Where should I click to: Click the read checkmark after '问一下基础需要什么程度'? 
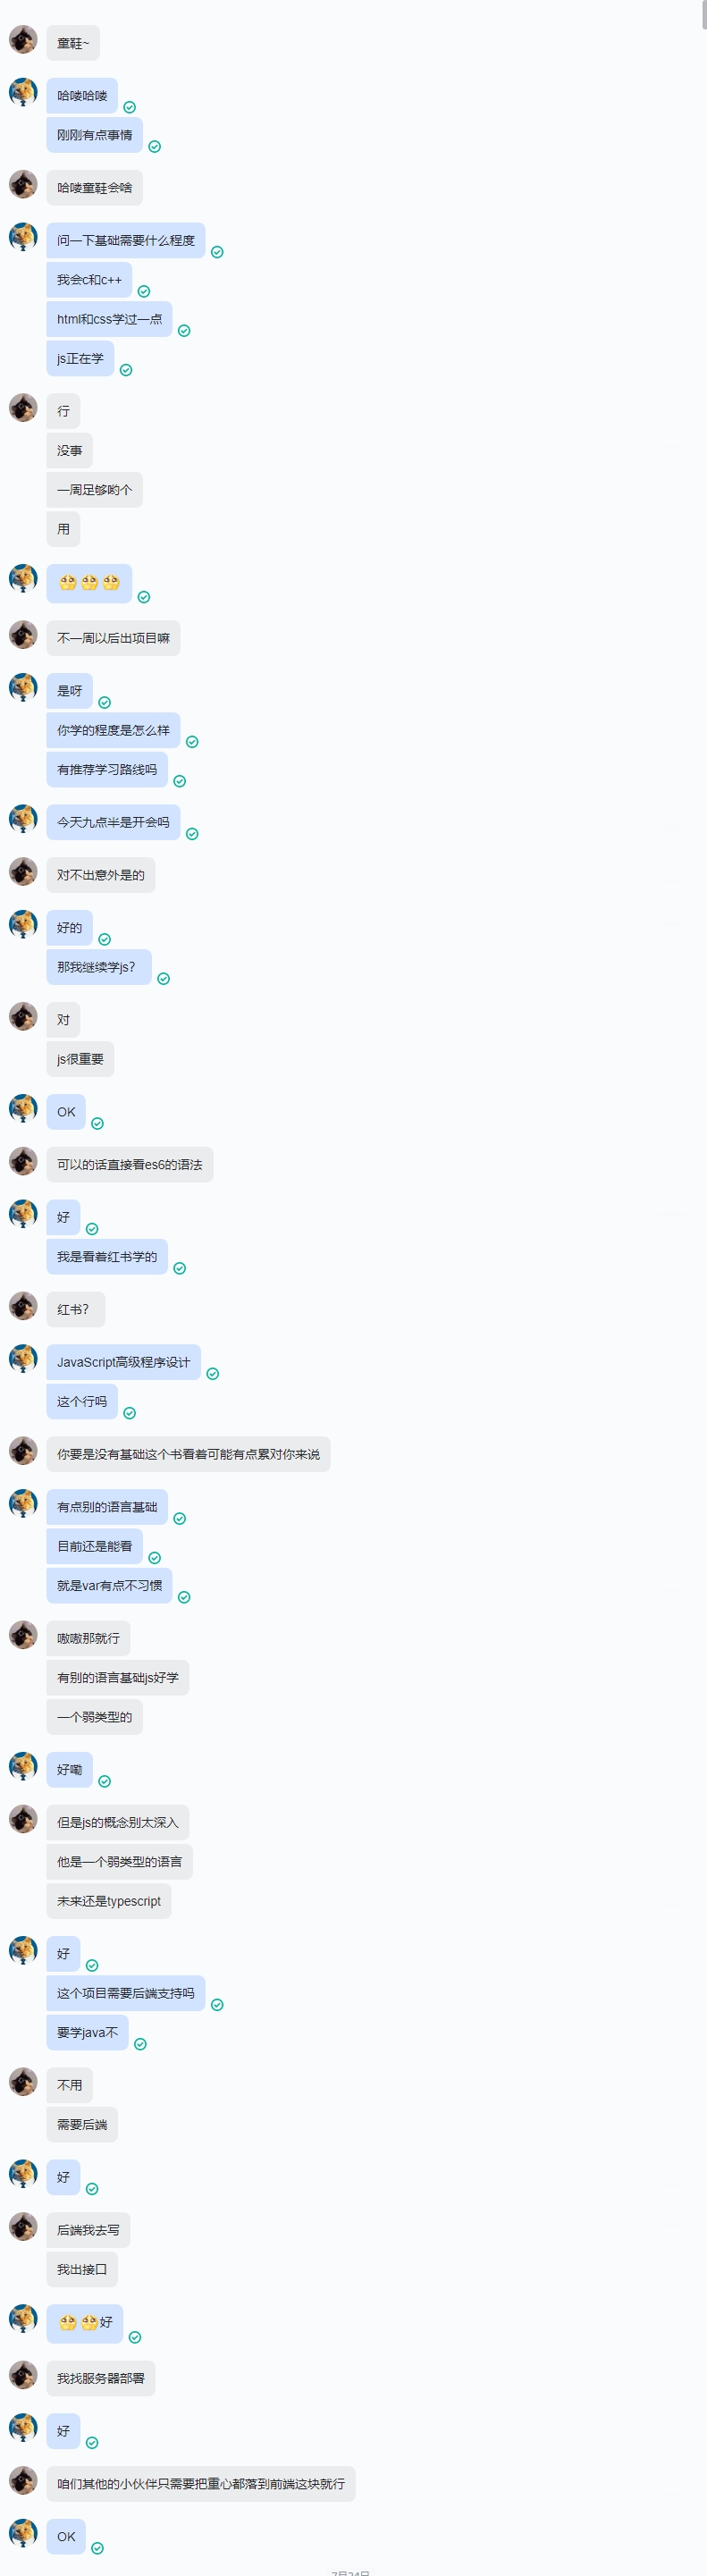coord(217,252)
